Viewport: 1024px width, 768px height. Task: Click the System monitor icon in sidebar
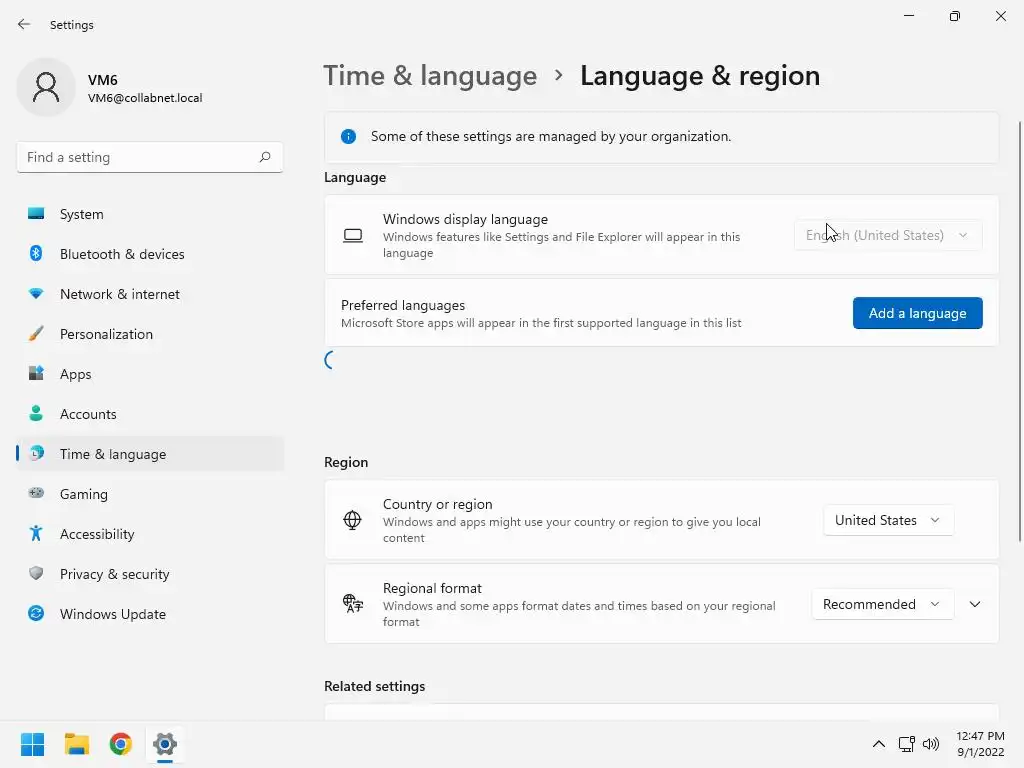tap(36, 214)
